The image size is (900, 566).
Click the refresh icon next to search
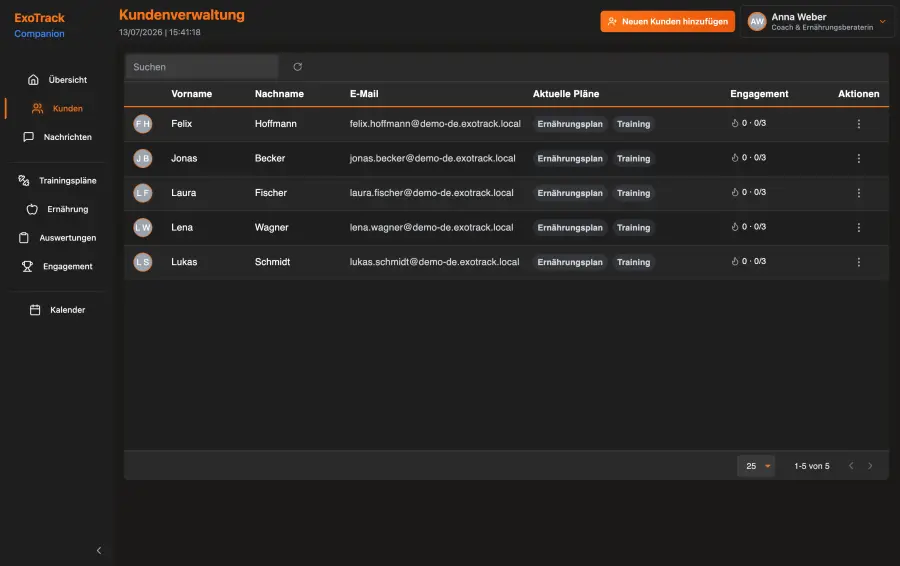coord(297,67)
